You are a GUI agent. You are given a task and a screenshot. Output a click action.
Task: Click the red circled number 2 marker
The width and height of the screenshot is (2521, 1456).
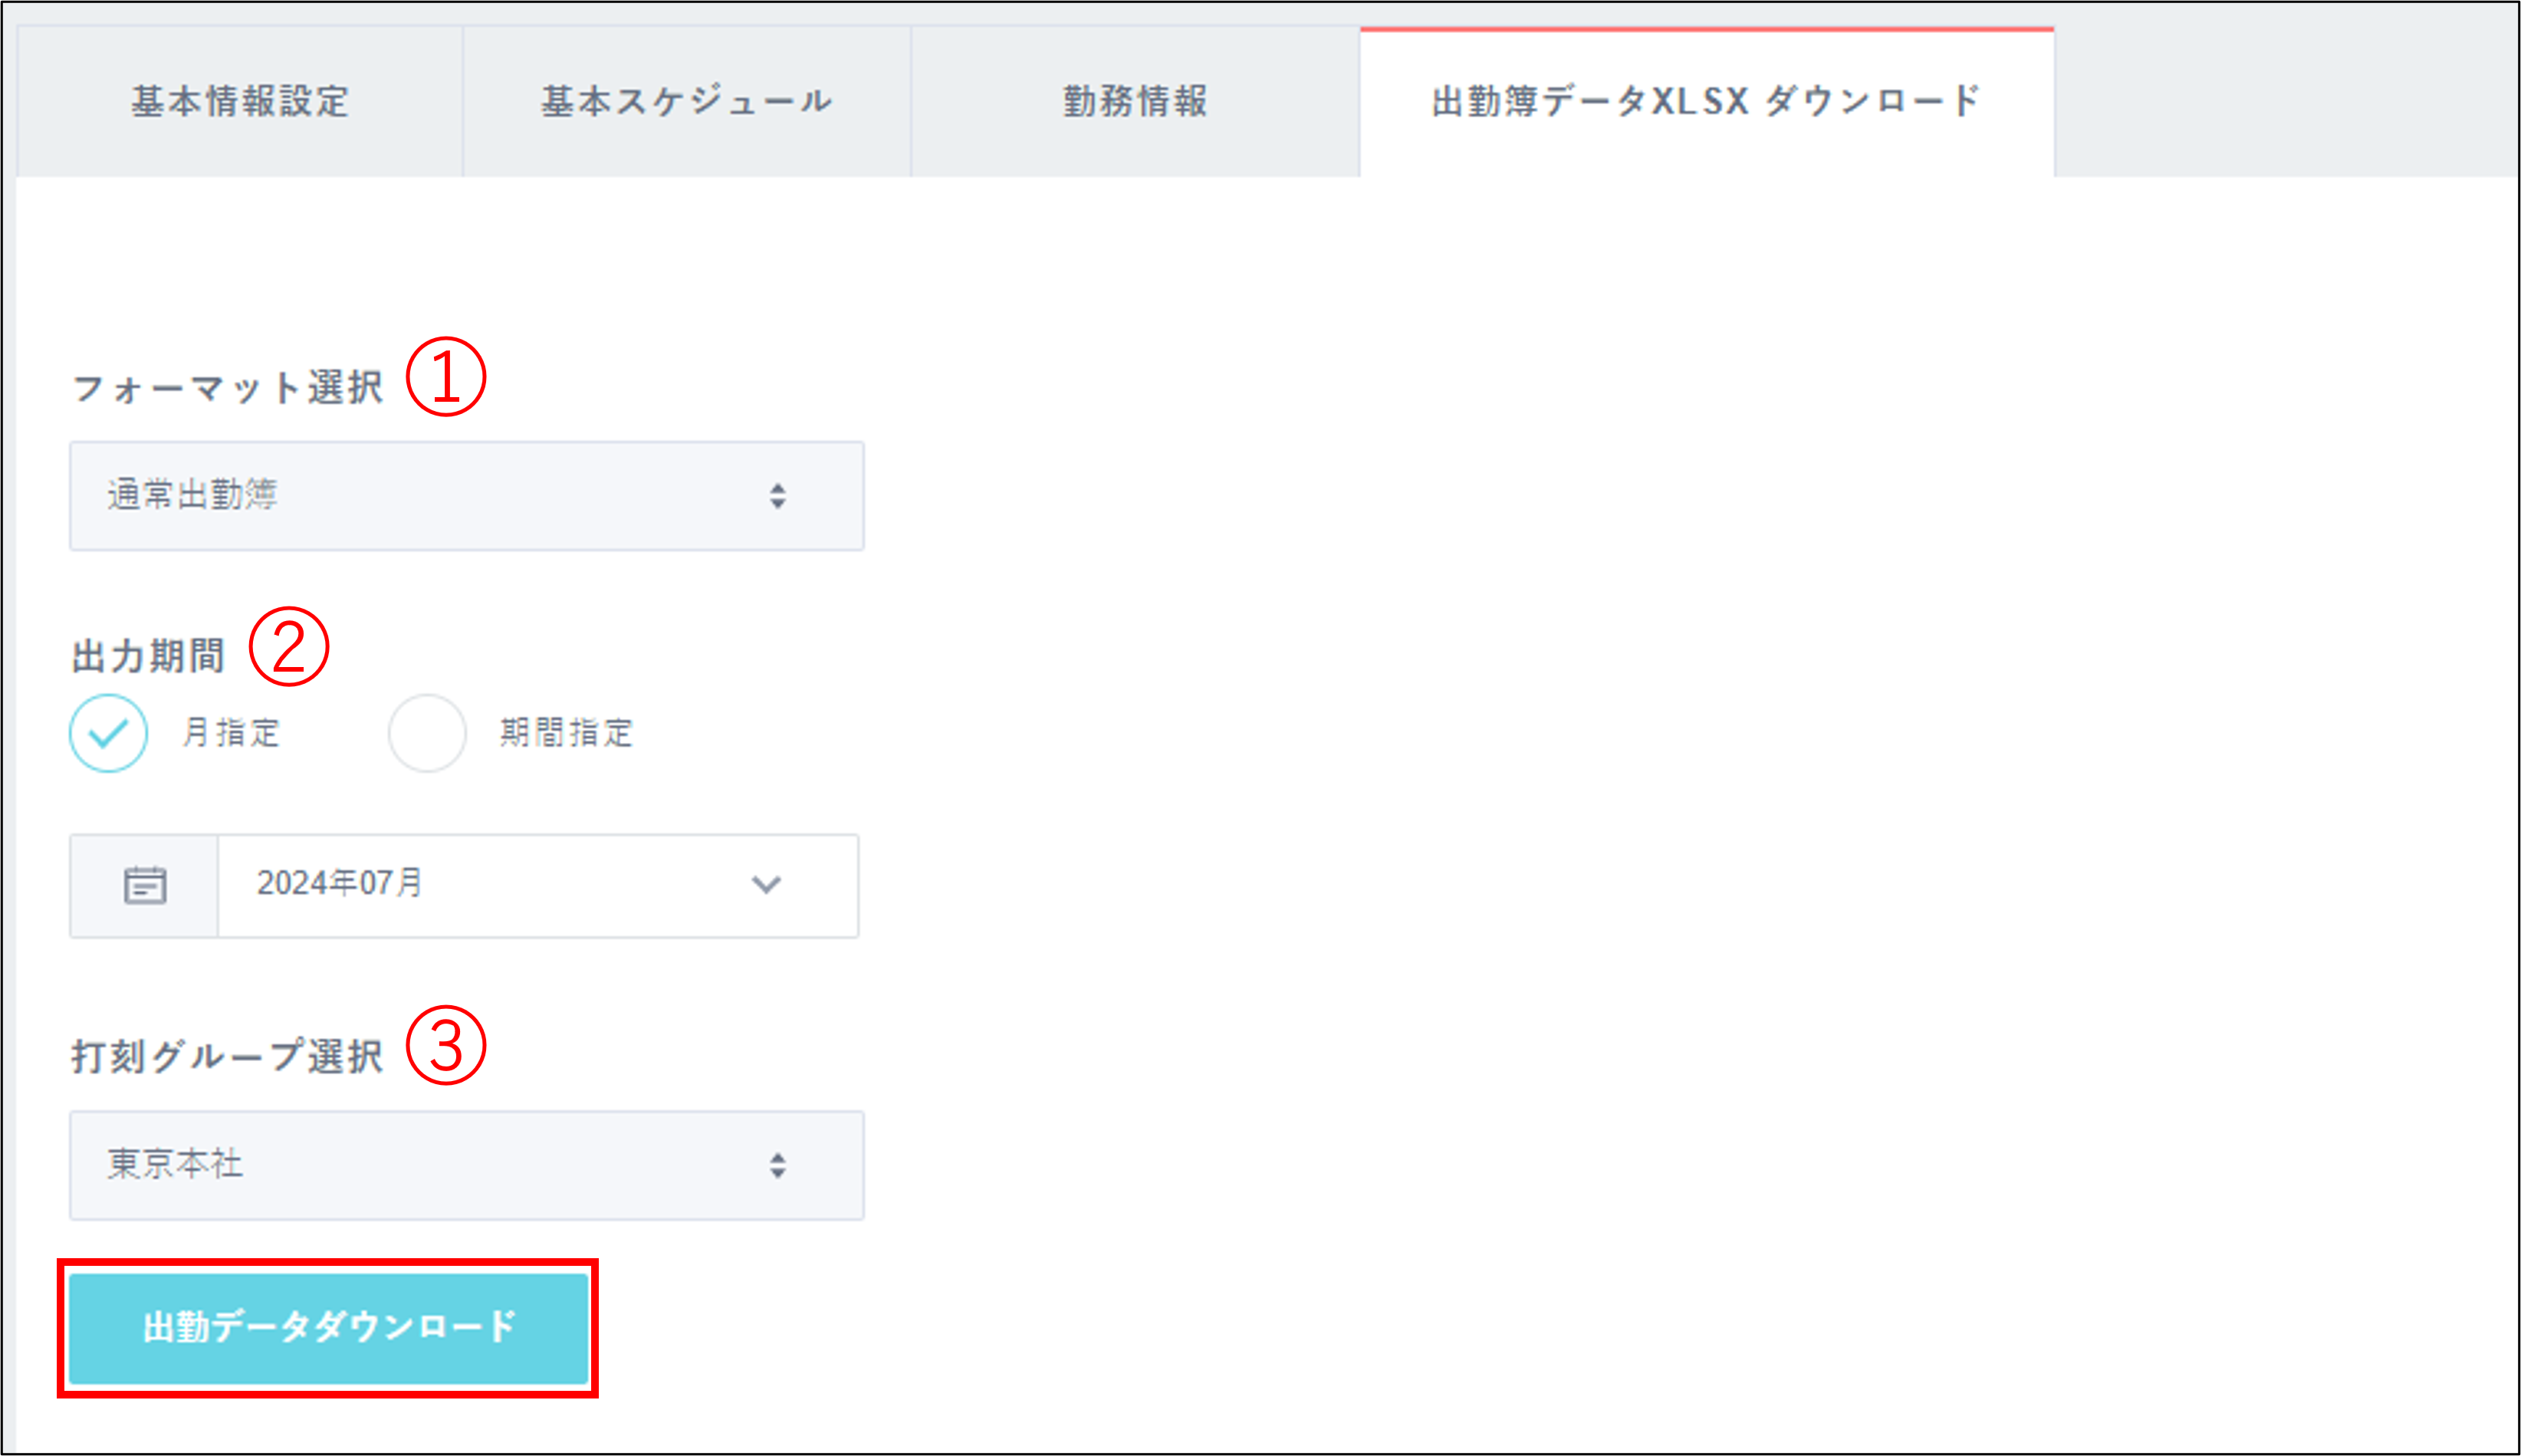tap(289, 647)
